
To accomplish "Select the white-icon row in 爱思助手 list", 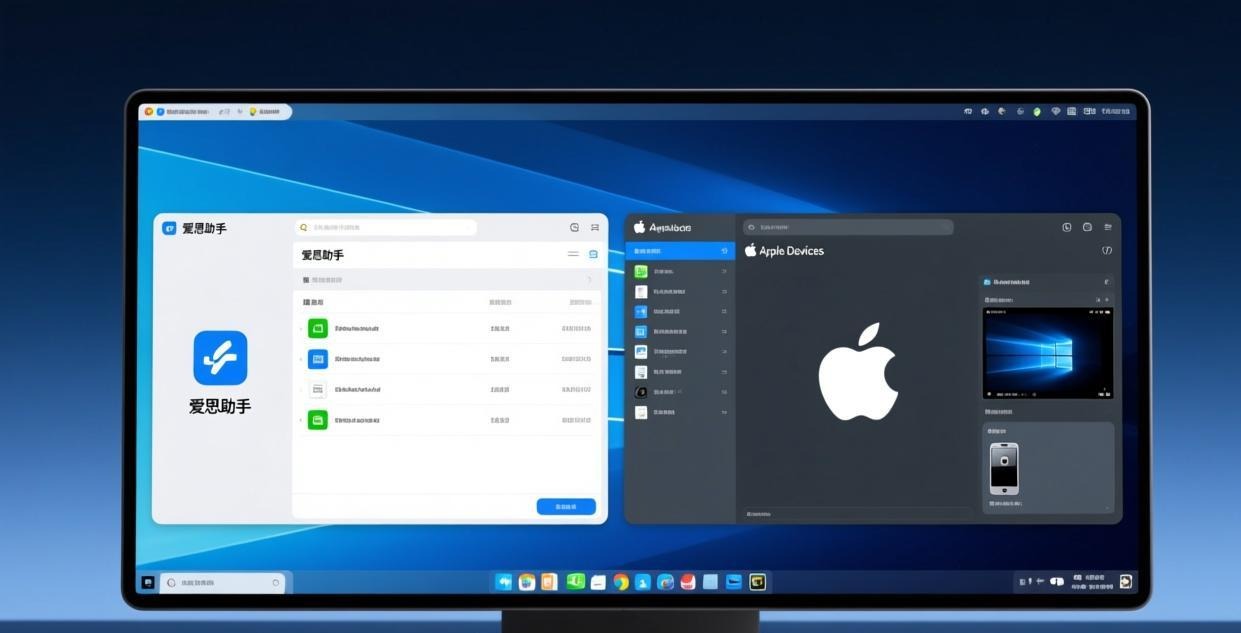I will [x=447, y=390].
